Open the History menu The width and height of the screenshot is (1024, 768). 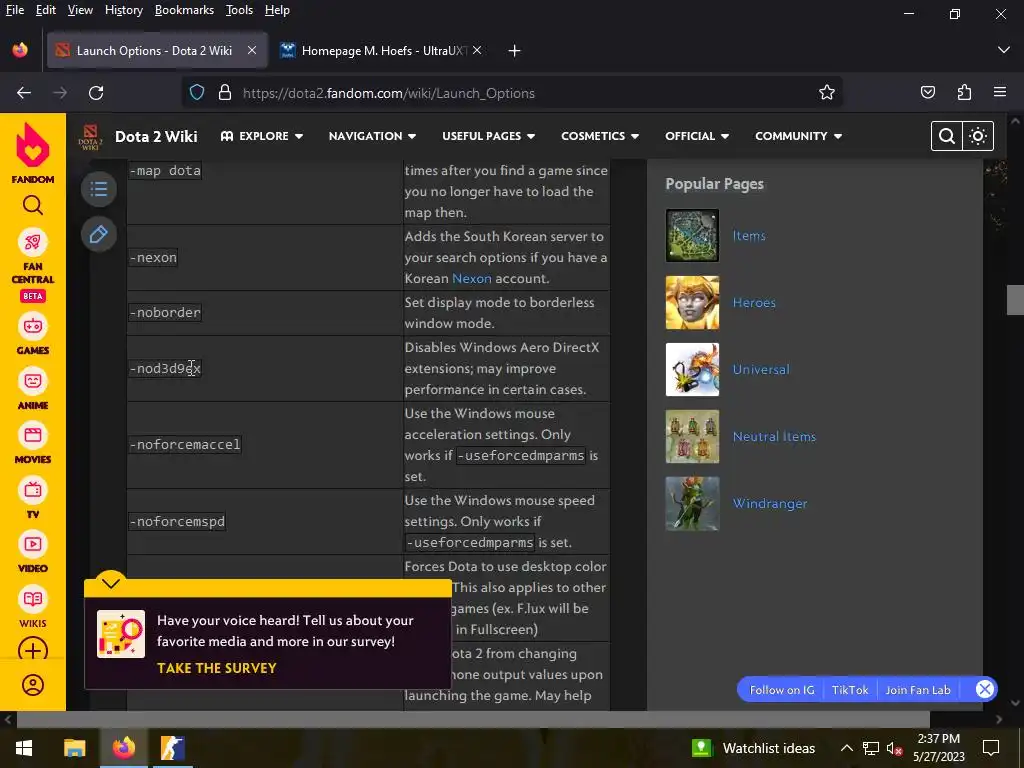pos(123,10)
